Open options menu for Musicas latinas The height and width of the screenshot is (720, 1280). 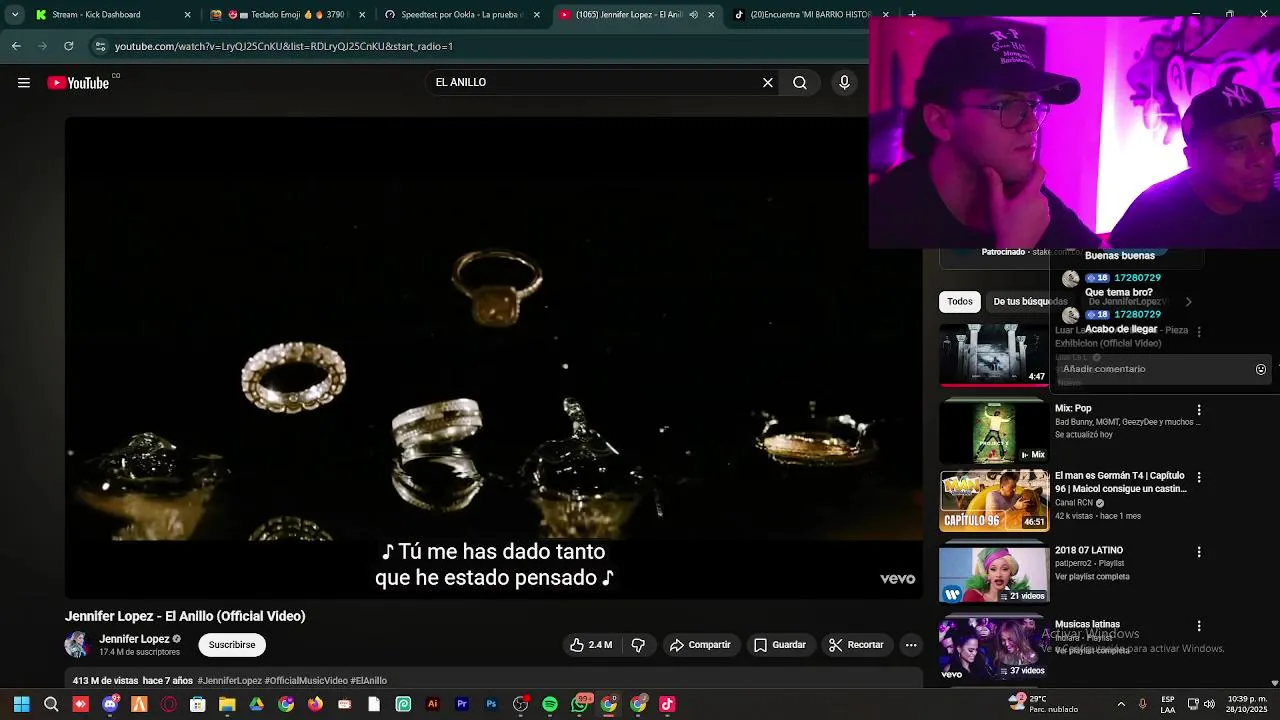(x=1199, y=626)
